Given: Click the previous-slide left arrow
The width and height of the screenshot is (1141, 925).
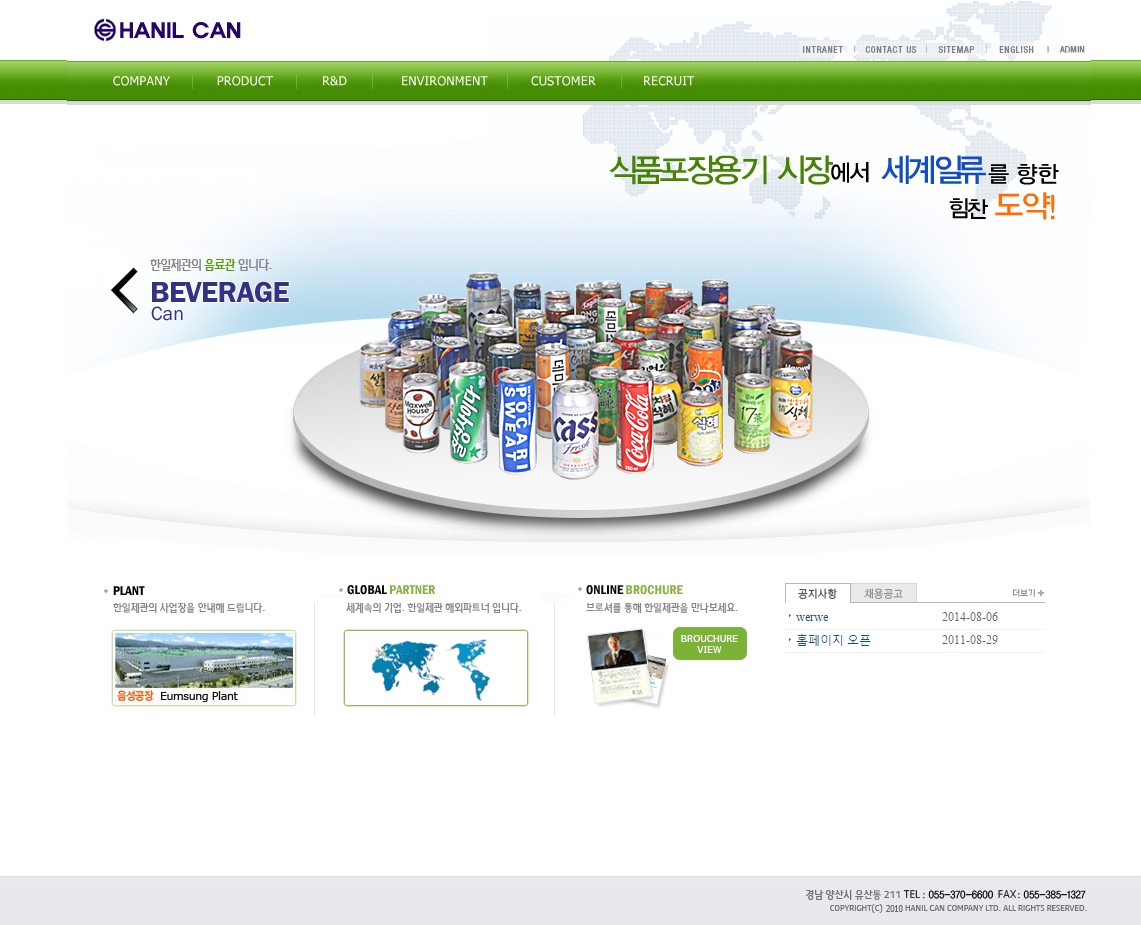Looking at the screenshot, I should click(x=124, y=290).
